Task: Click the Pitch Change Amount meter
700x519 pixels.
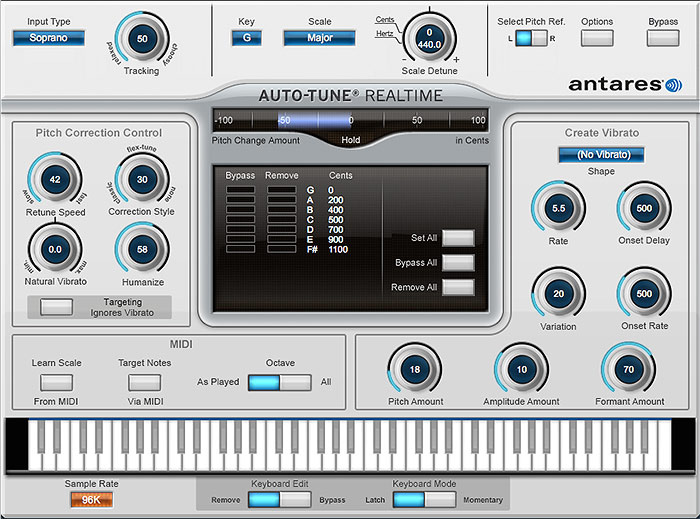Action: (x=350, y=120)
